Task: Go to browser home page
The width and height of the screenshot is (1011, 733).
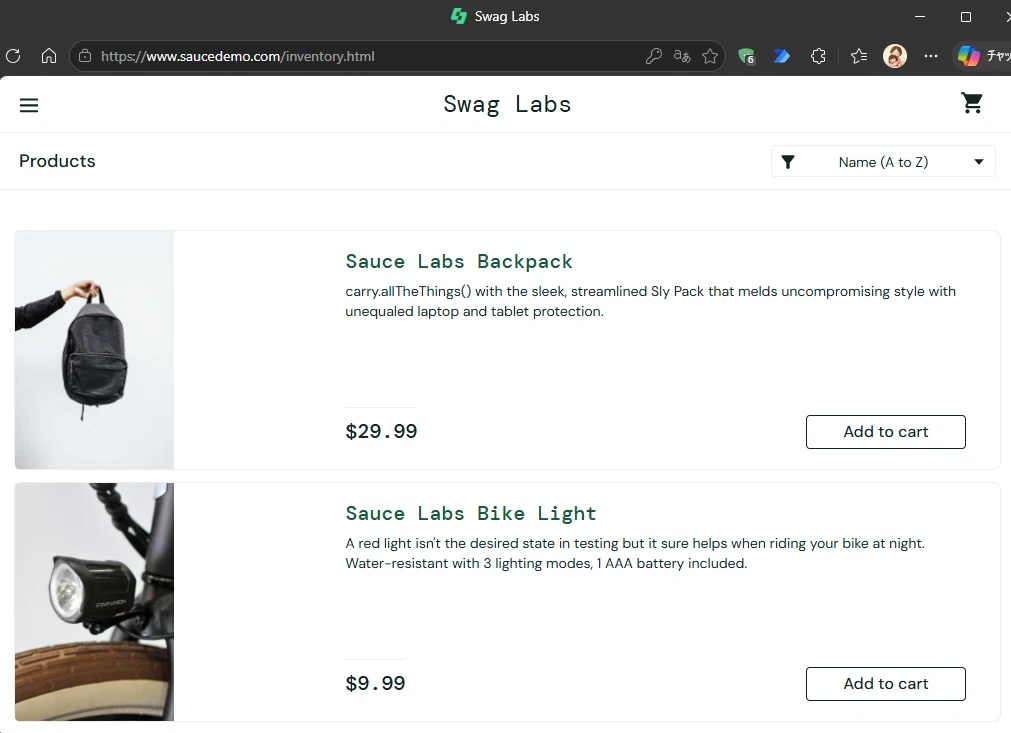Action: [49, 56]
